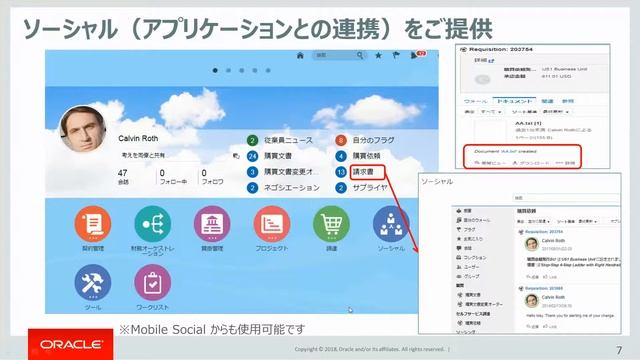640x360 pixels.
Task: Select グループ in the social sidebar
Action: [x=471, y=276]
